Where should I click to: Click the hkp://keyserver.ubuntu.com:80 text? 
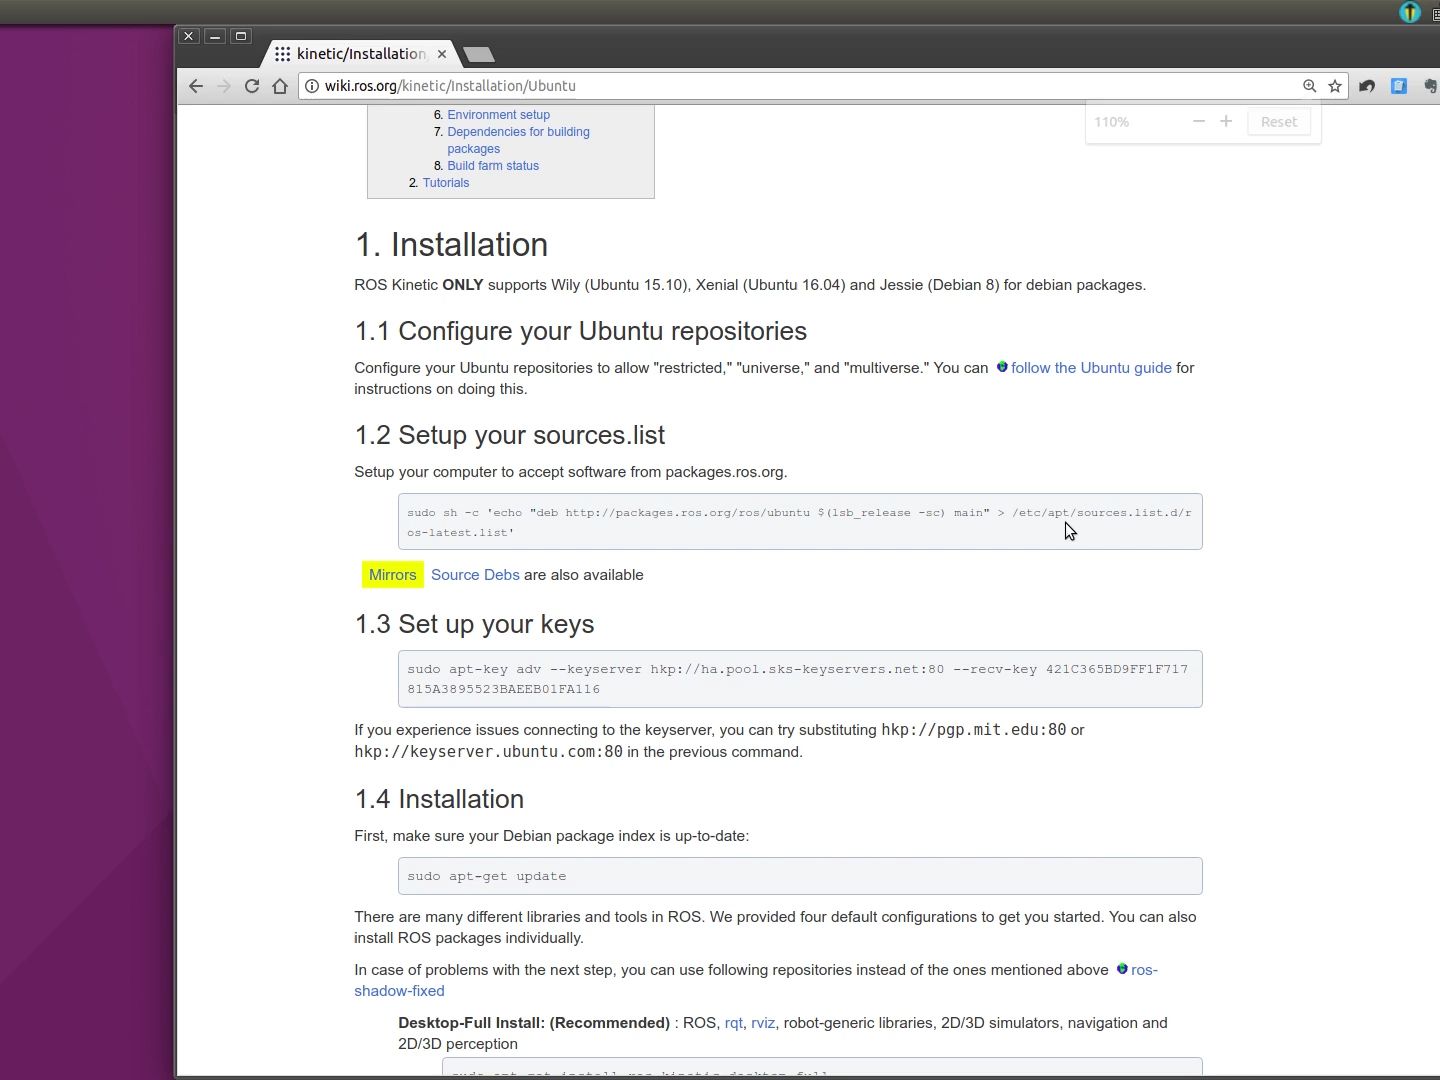(x=488, y=752)
